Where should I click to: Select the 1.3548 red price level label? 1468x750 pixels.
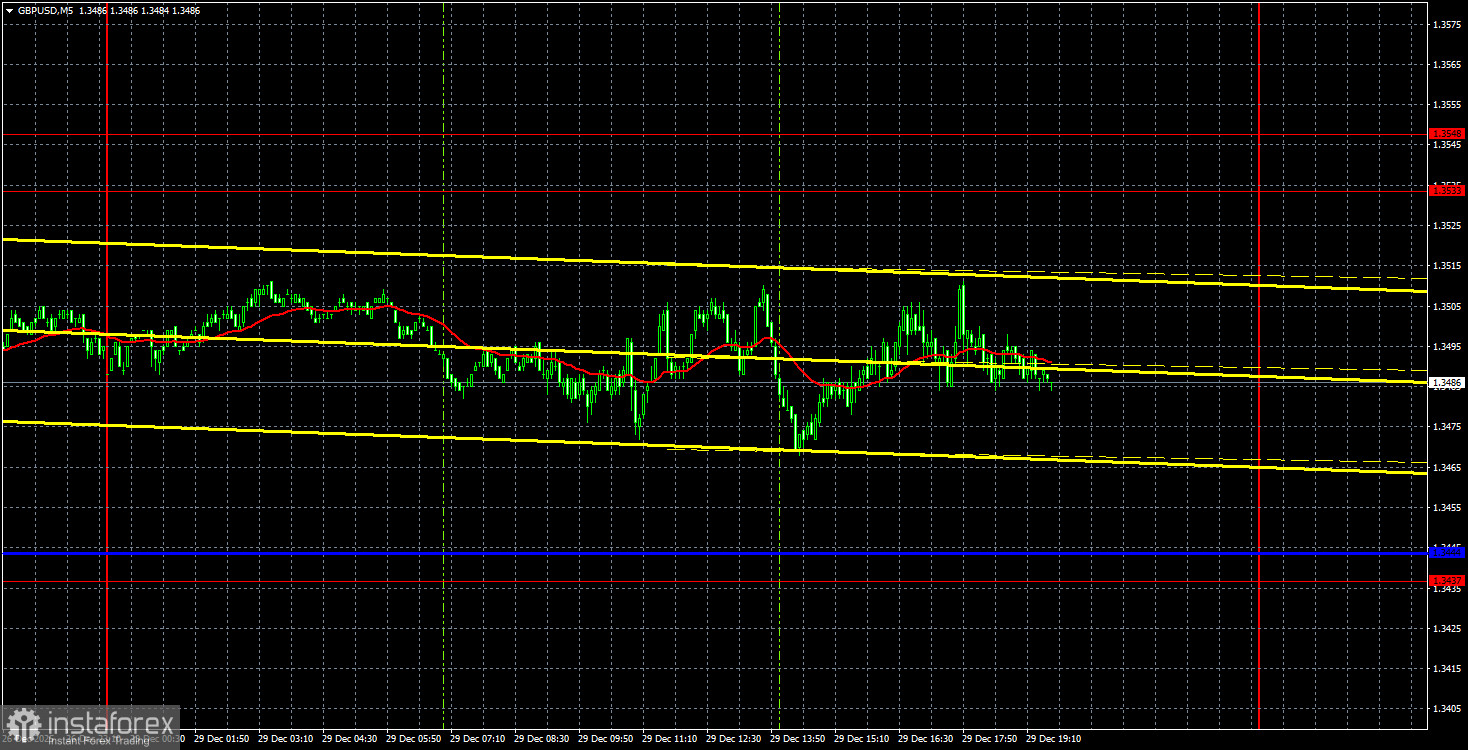pos(1446,133)
